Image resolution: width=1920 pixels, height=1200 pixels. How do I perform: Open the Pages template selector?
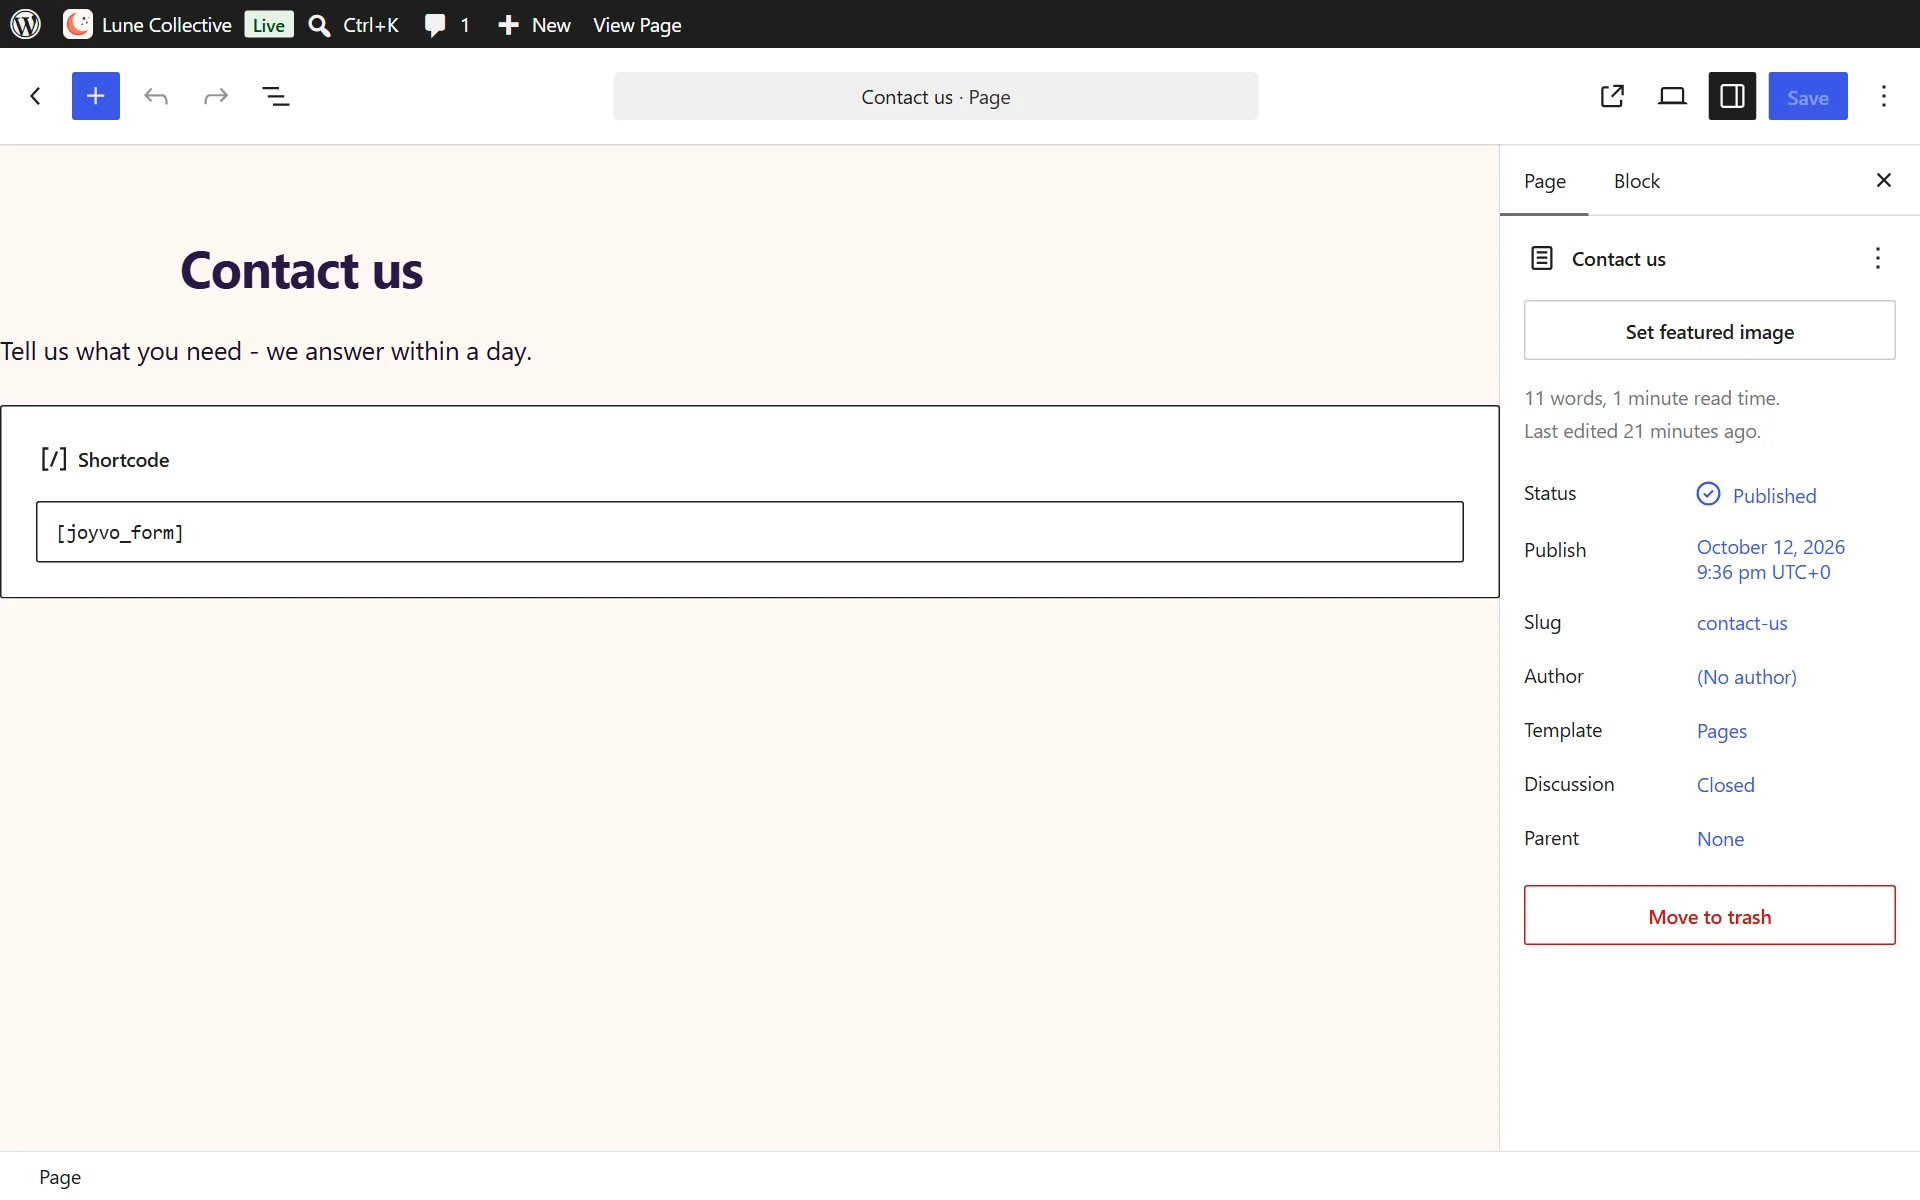[x=1721, y=731]
